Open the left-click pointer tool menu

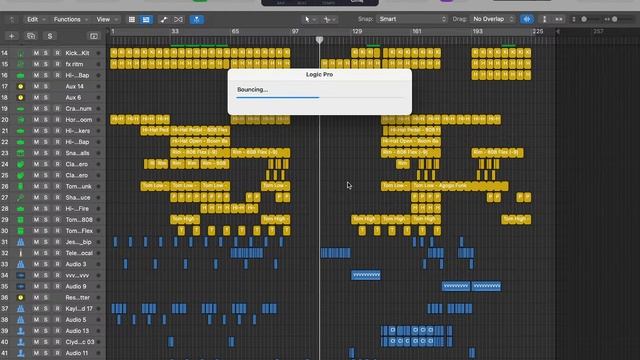[x=309, y=19]
